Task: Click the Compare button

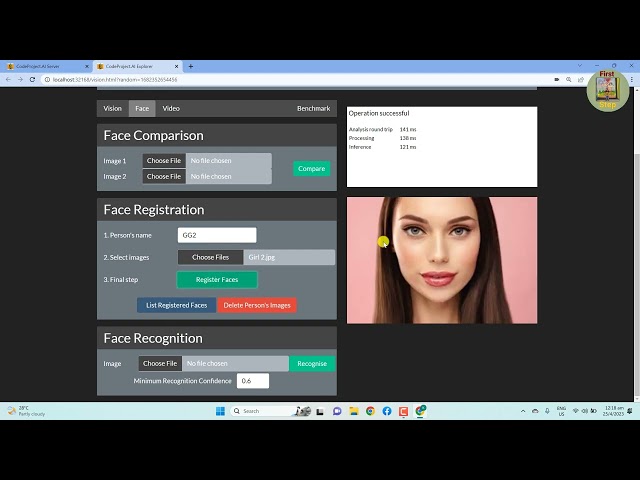Action: (x=311, y=169)
